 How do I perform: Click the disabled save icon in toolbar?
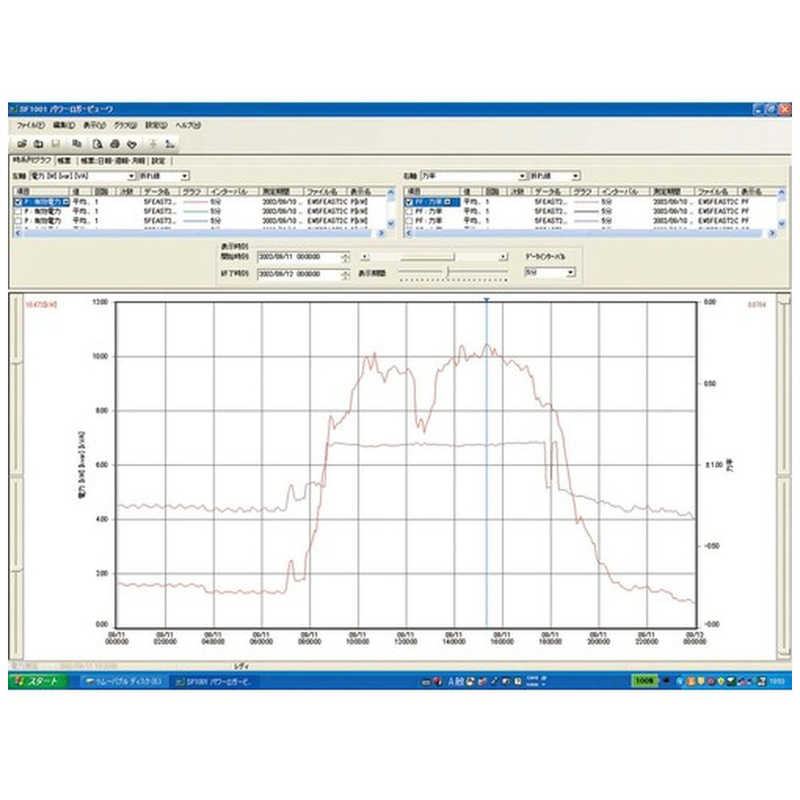(x=54, y=144)
